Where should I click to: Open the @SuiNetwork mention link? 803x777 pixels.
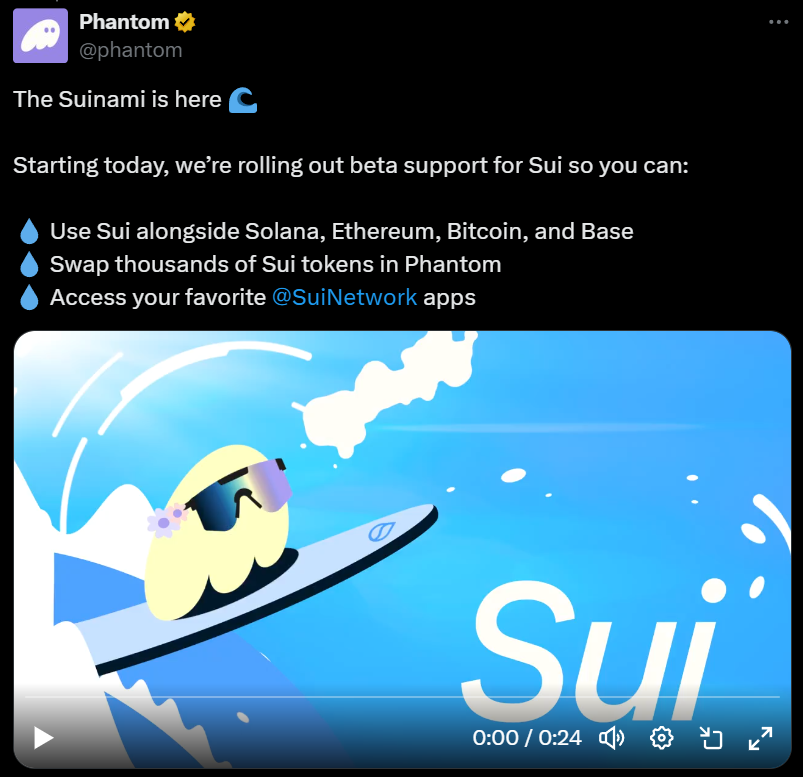[x=344, y=297]
